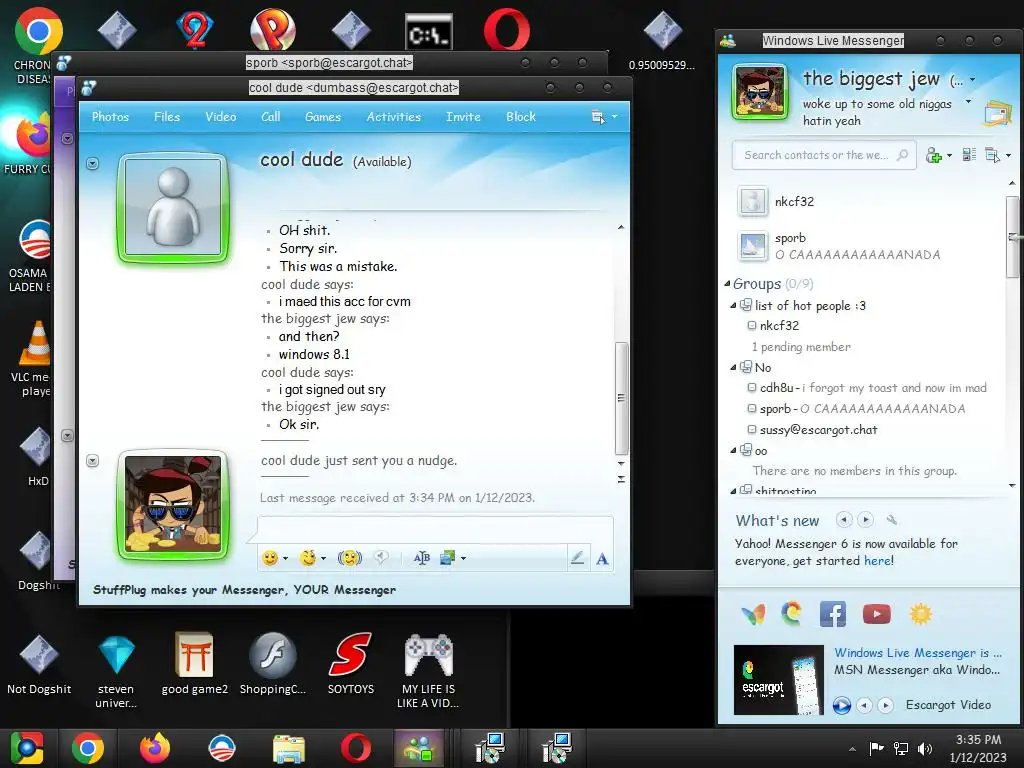Collapse the 'list of hot people :3' group

(733, 305)
